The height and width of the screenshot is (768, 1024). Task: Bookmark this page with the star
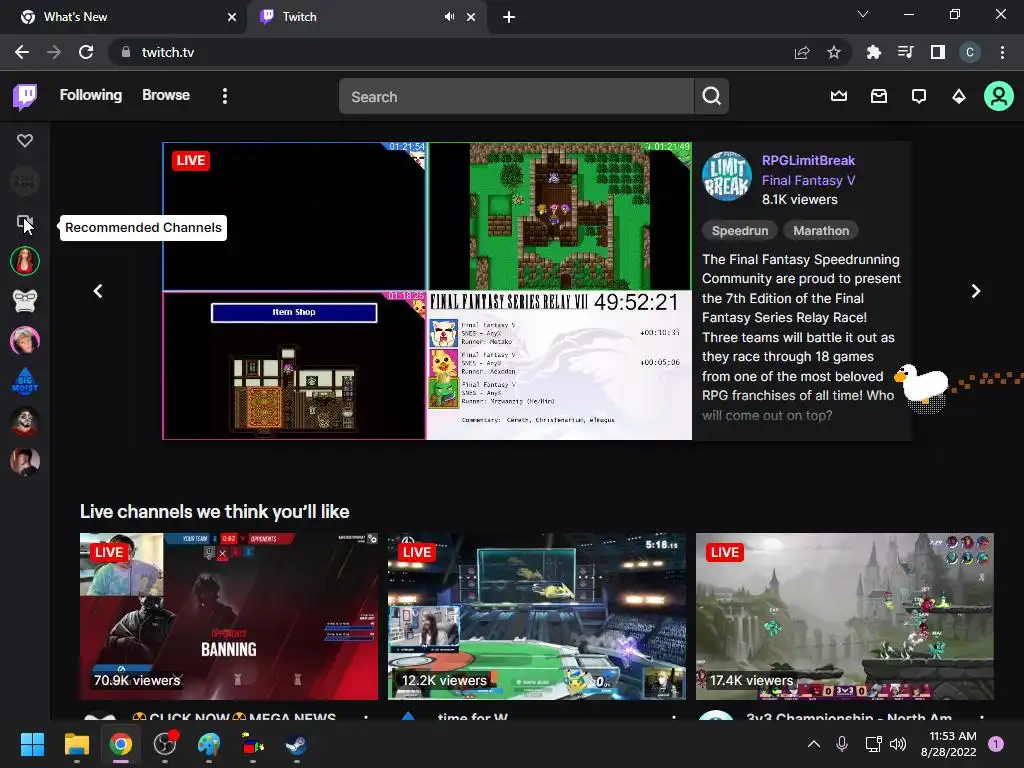[834, 53]
